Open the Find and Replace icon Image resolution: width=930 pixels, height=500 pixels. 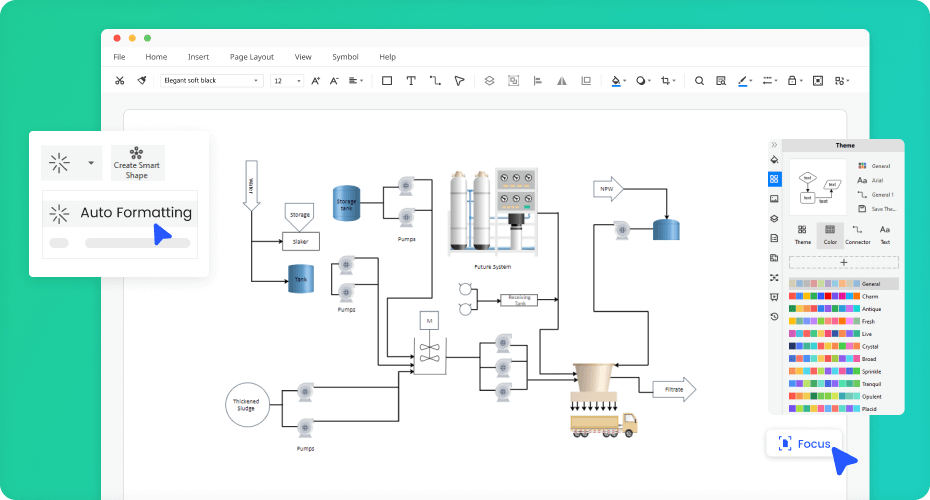pyautogui.click(x=721, y=81)
